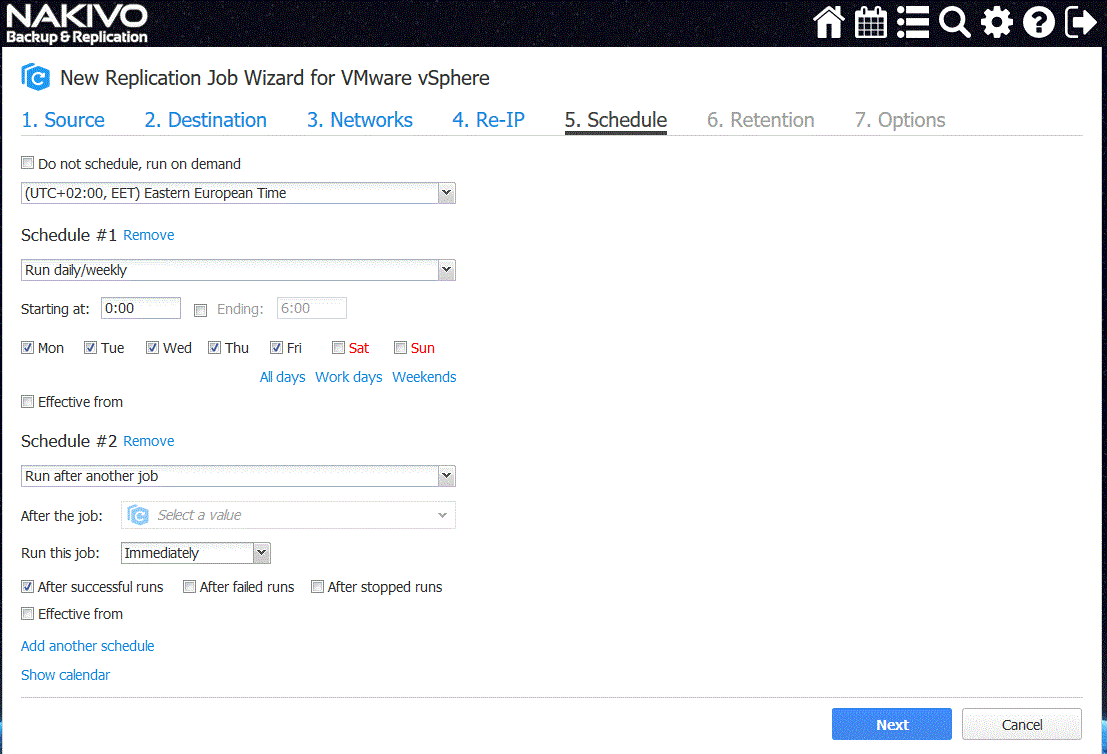Enable Effective from under Schedule #2

[28, 614]
